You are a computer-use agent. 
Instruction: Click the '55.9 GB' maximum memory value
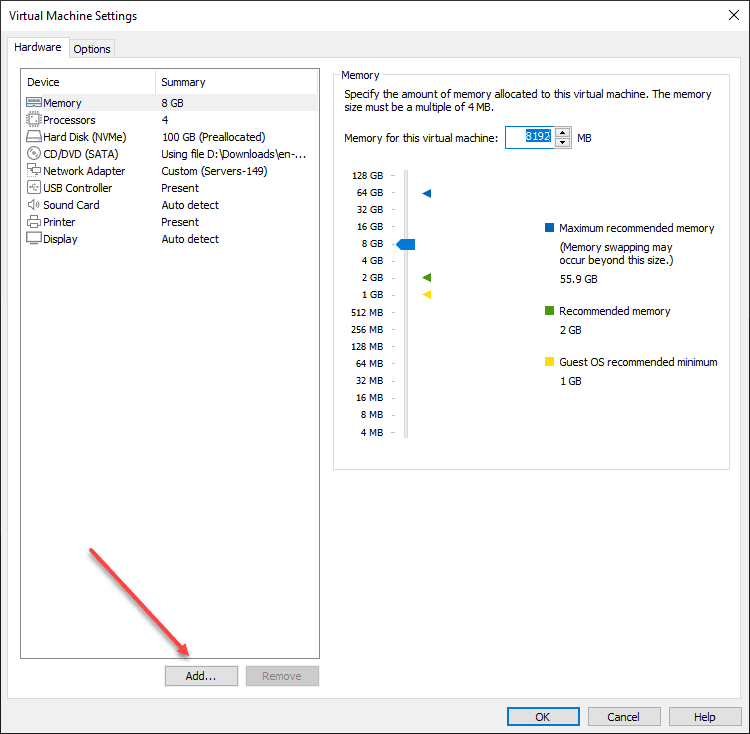(579, 279)
